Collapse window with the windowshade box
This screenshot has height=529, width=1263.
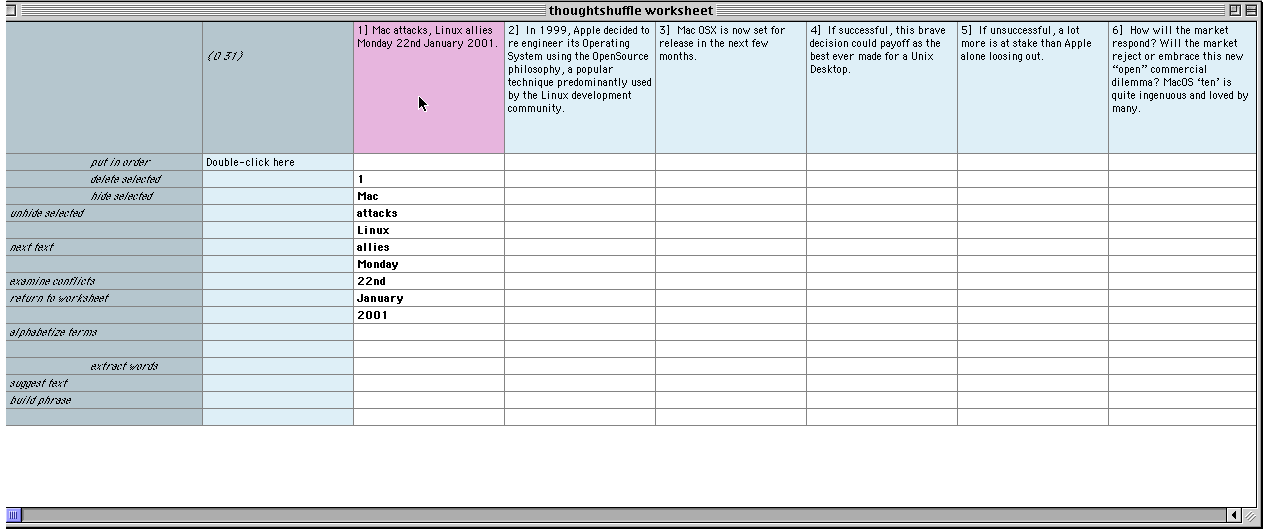pyautogui.click(x=1251, y=10)
